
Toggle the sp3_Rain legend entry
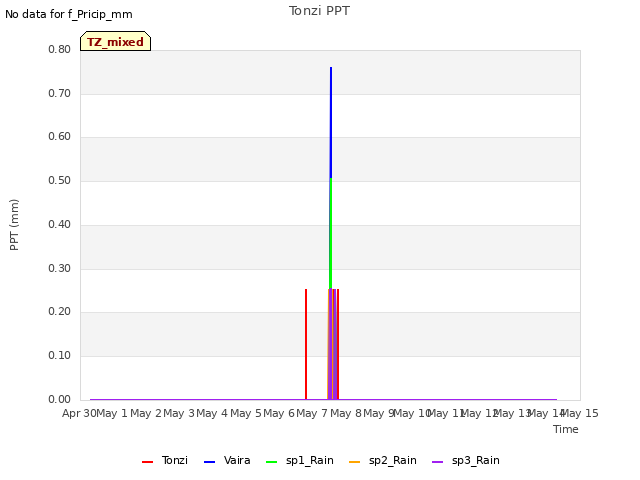coord(466,460)
